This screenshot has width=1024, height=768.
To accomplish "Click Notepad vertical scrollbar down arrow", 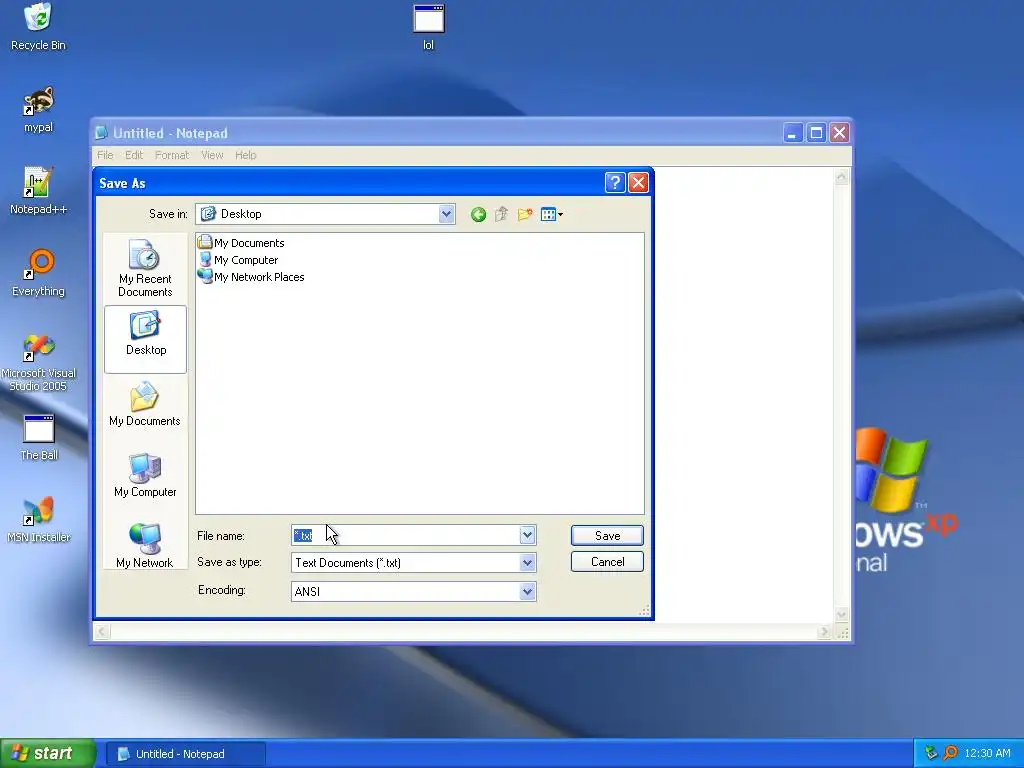I will [x=842, y=615].
